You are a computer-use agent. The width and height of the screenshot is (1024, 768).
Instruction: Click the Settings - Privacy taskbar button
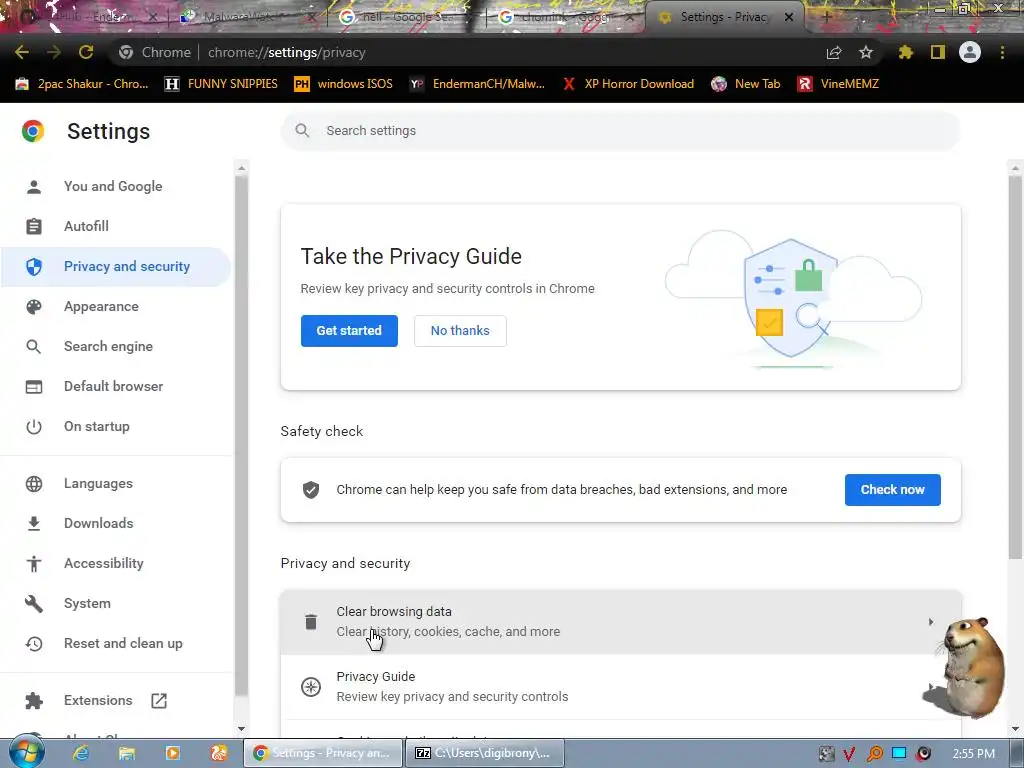pos(323,753)
